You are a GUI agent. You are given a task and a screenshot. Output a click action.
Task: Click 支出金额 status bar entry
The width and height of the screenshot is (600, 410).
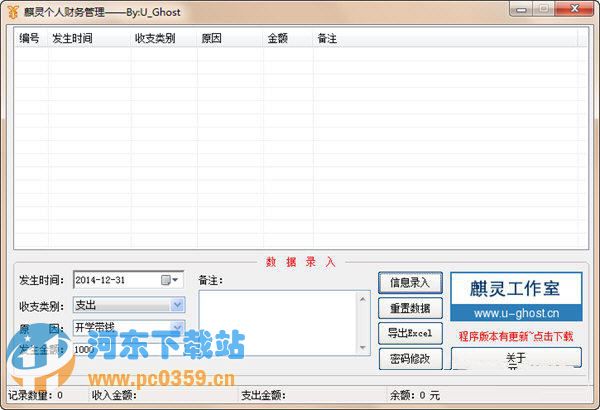pyautogui.click(x=263, y=395)
